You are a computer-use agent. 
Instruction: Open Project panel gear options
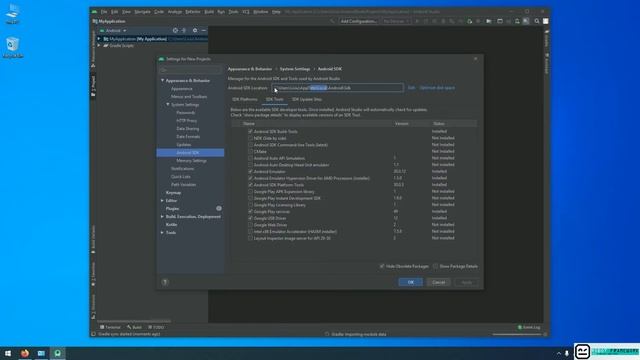[195, 31]
